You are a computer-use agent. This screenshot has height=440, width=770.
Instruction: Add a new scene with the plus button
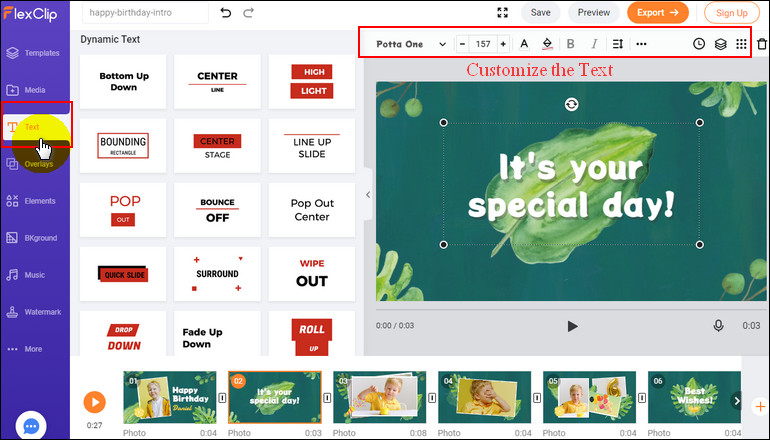pos(760,407)
